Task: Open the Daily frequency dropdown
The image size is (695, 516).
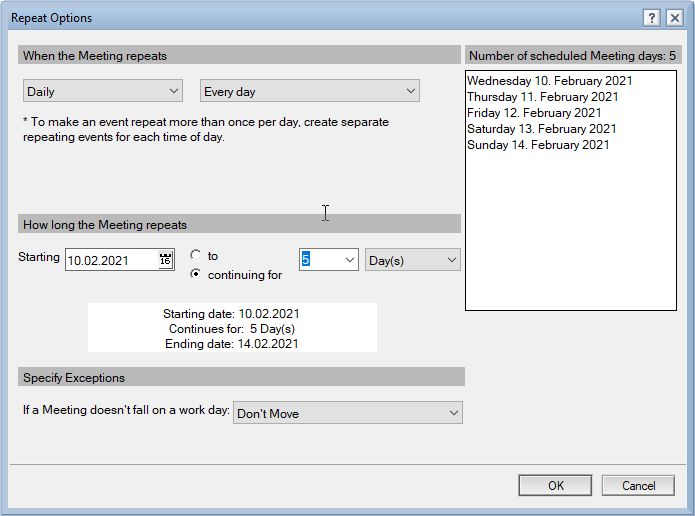Action: (103, 91)
